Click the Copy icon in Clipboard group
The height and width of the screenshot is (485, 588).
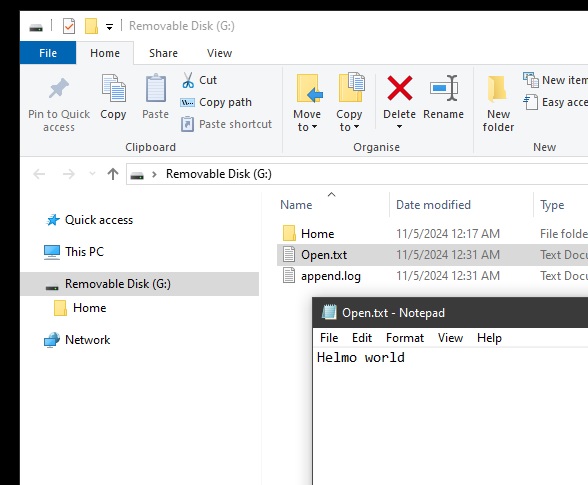coord(113,88)
